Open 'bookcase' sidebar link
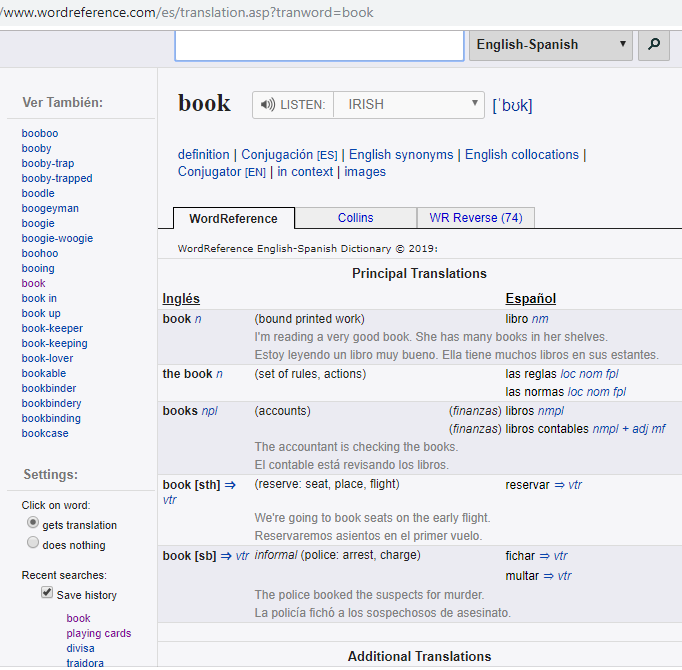This screenshot has height=670, width=682. pos(45,433)
